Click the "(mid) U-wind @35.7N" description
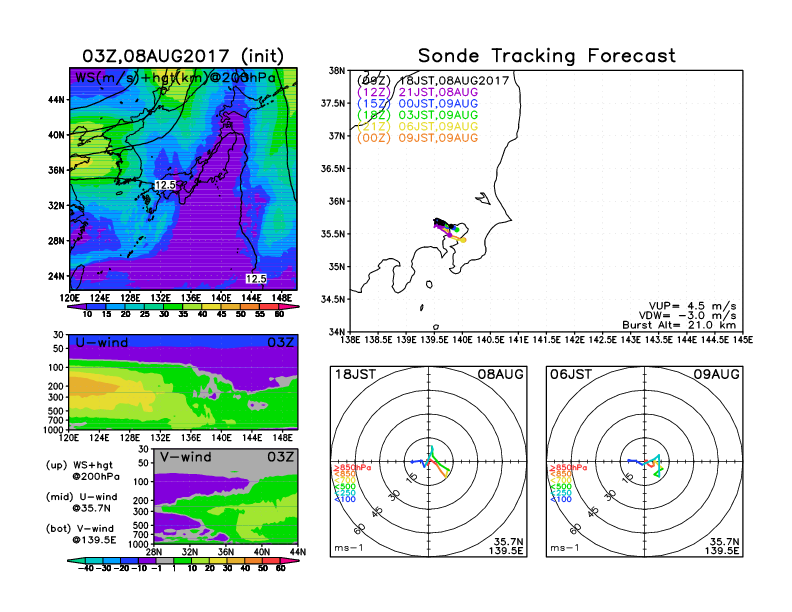792x612 pixels. click(x=81, y=502)
